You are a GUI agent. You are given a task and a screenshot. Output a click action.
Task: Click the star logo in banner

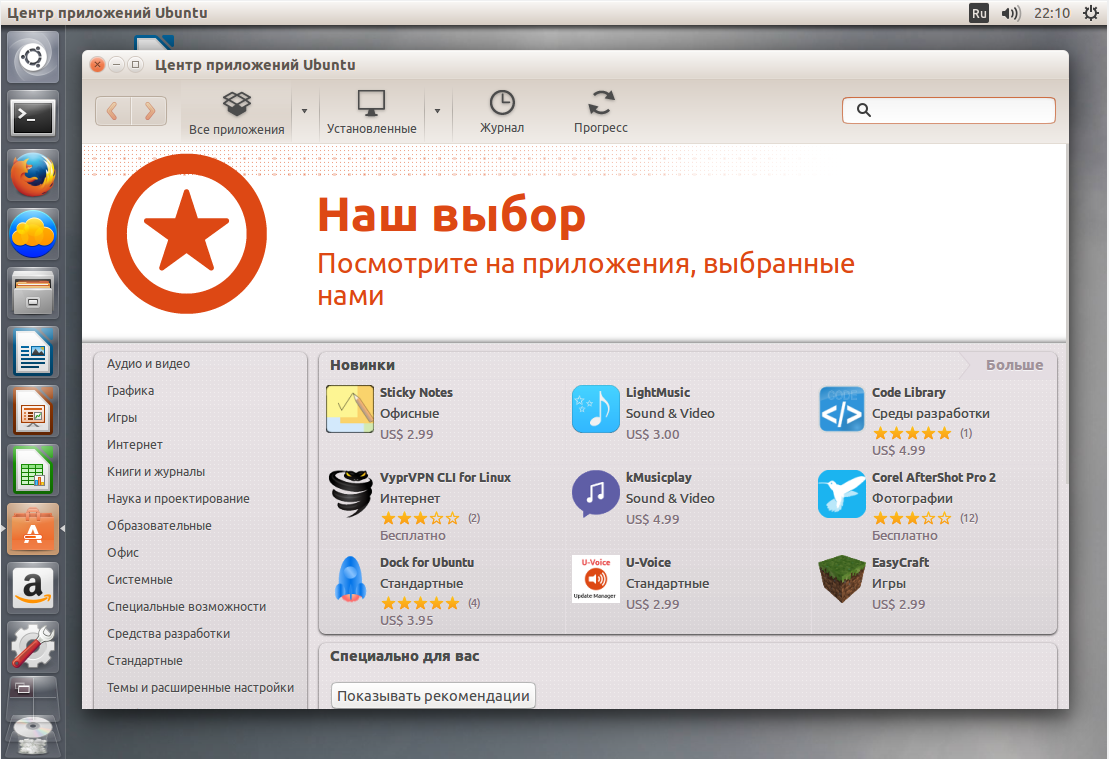click(x=187, y=233)
